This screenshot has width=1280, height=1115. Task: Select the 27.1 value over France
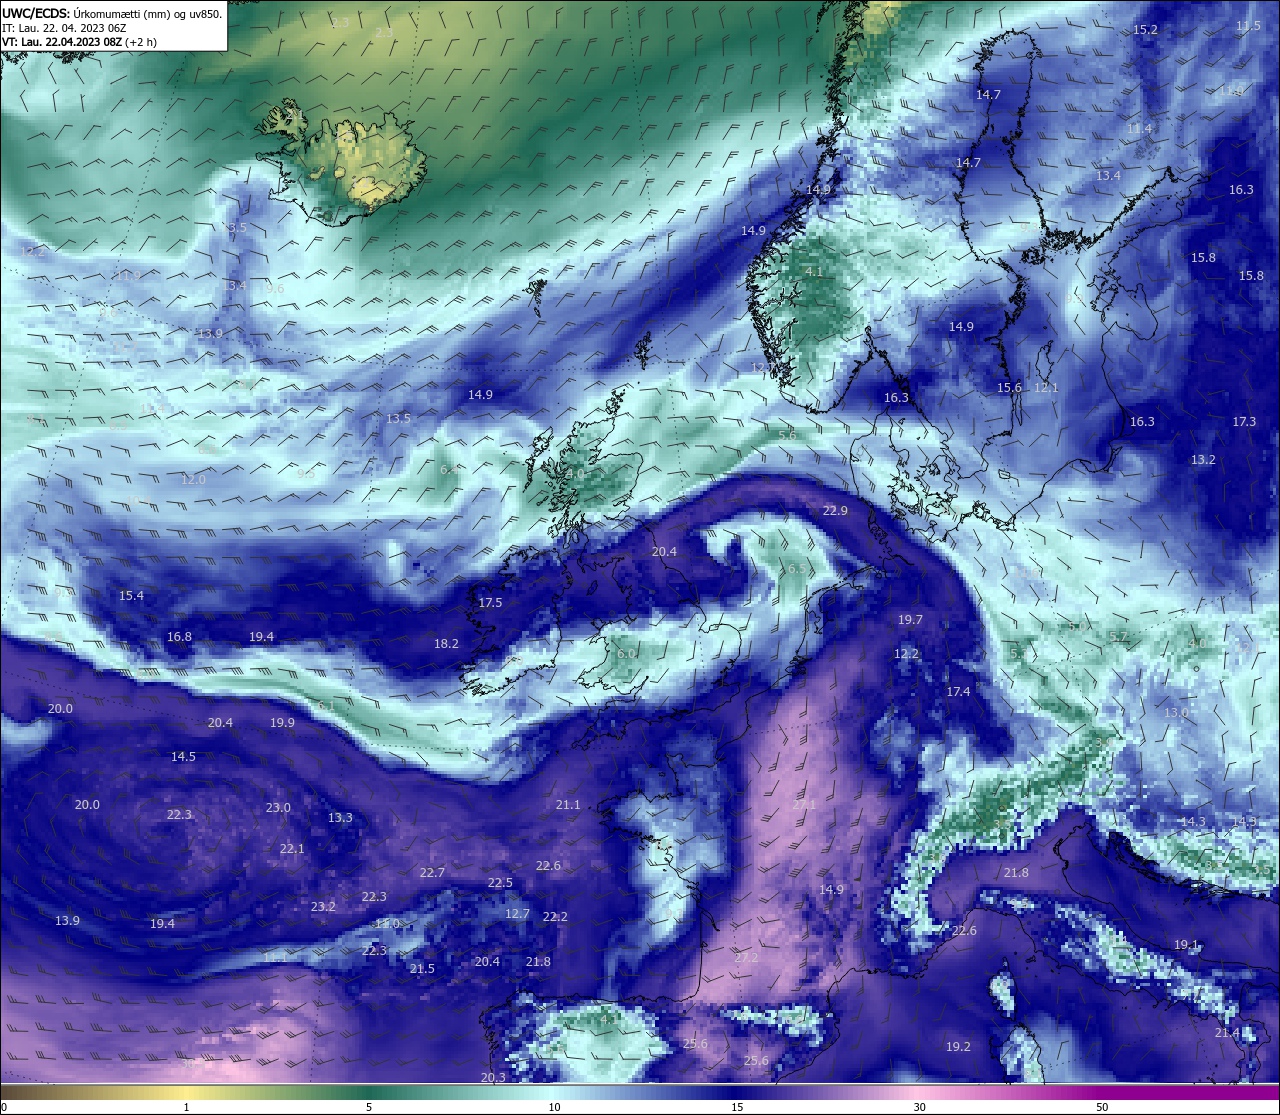(804, 804)
